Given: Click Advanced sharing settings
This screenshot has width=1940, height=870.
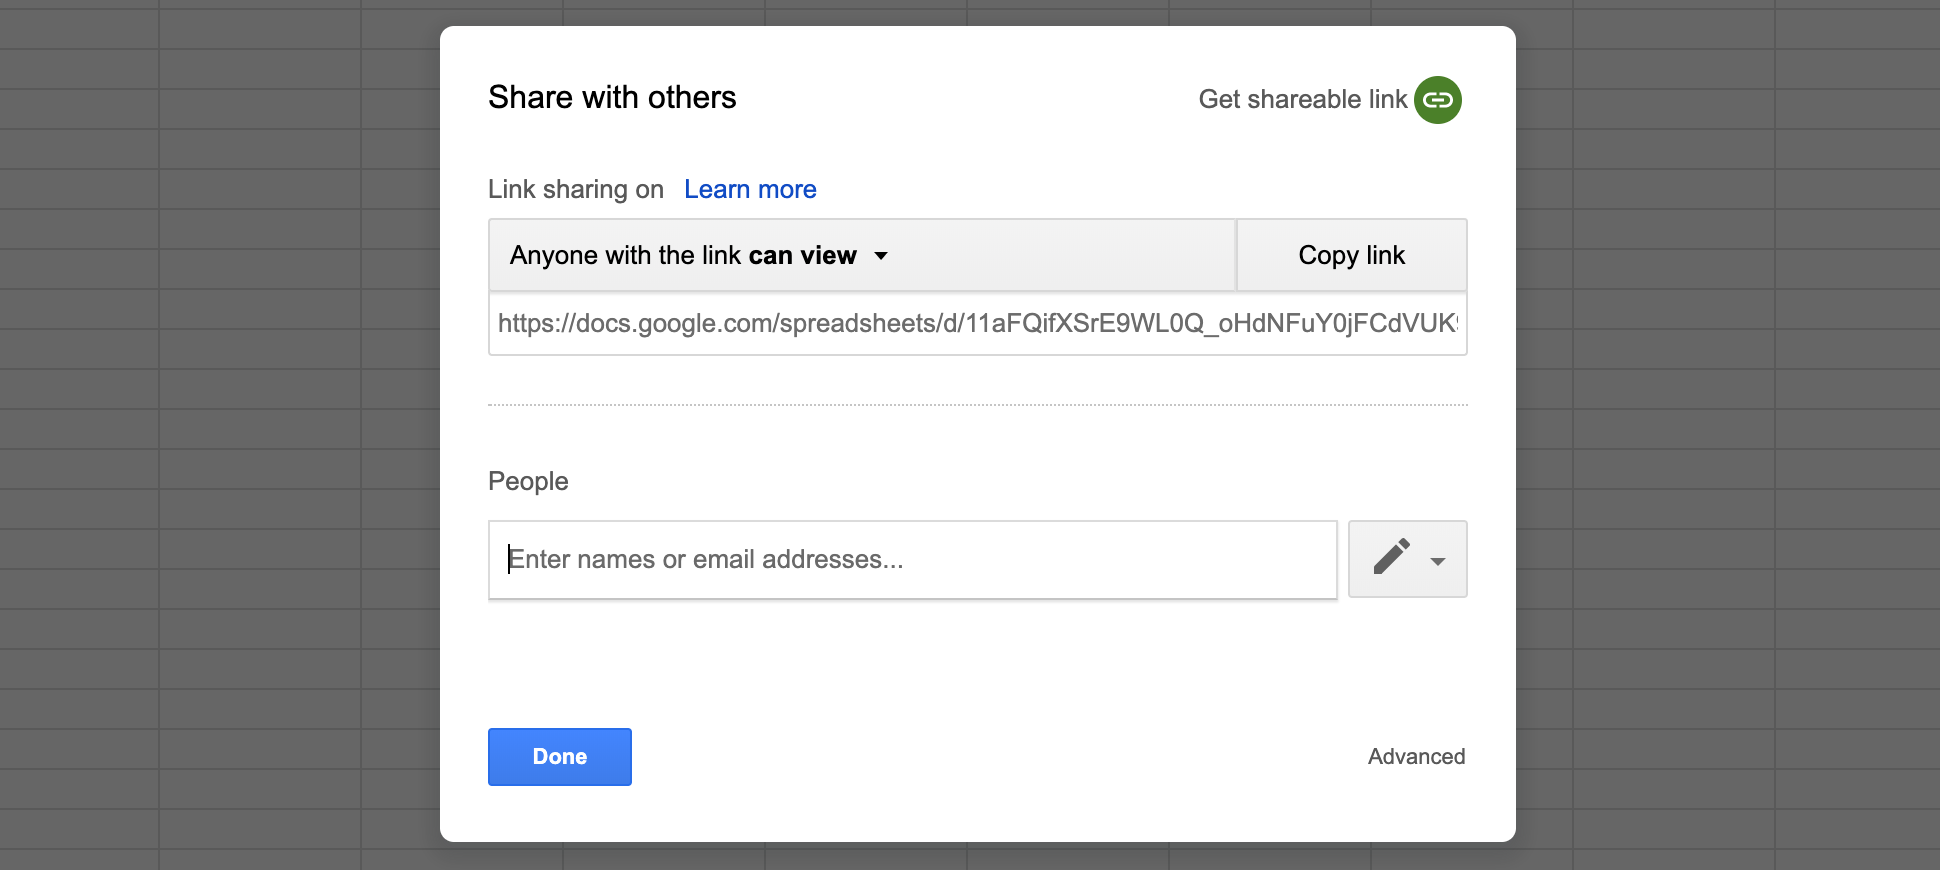Looking at the screenshot, I should click(1416, 757).
